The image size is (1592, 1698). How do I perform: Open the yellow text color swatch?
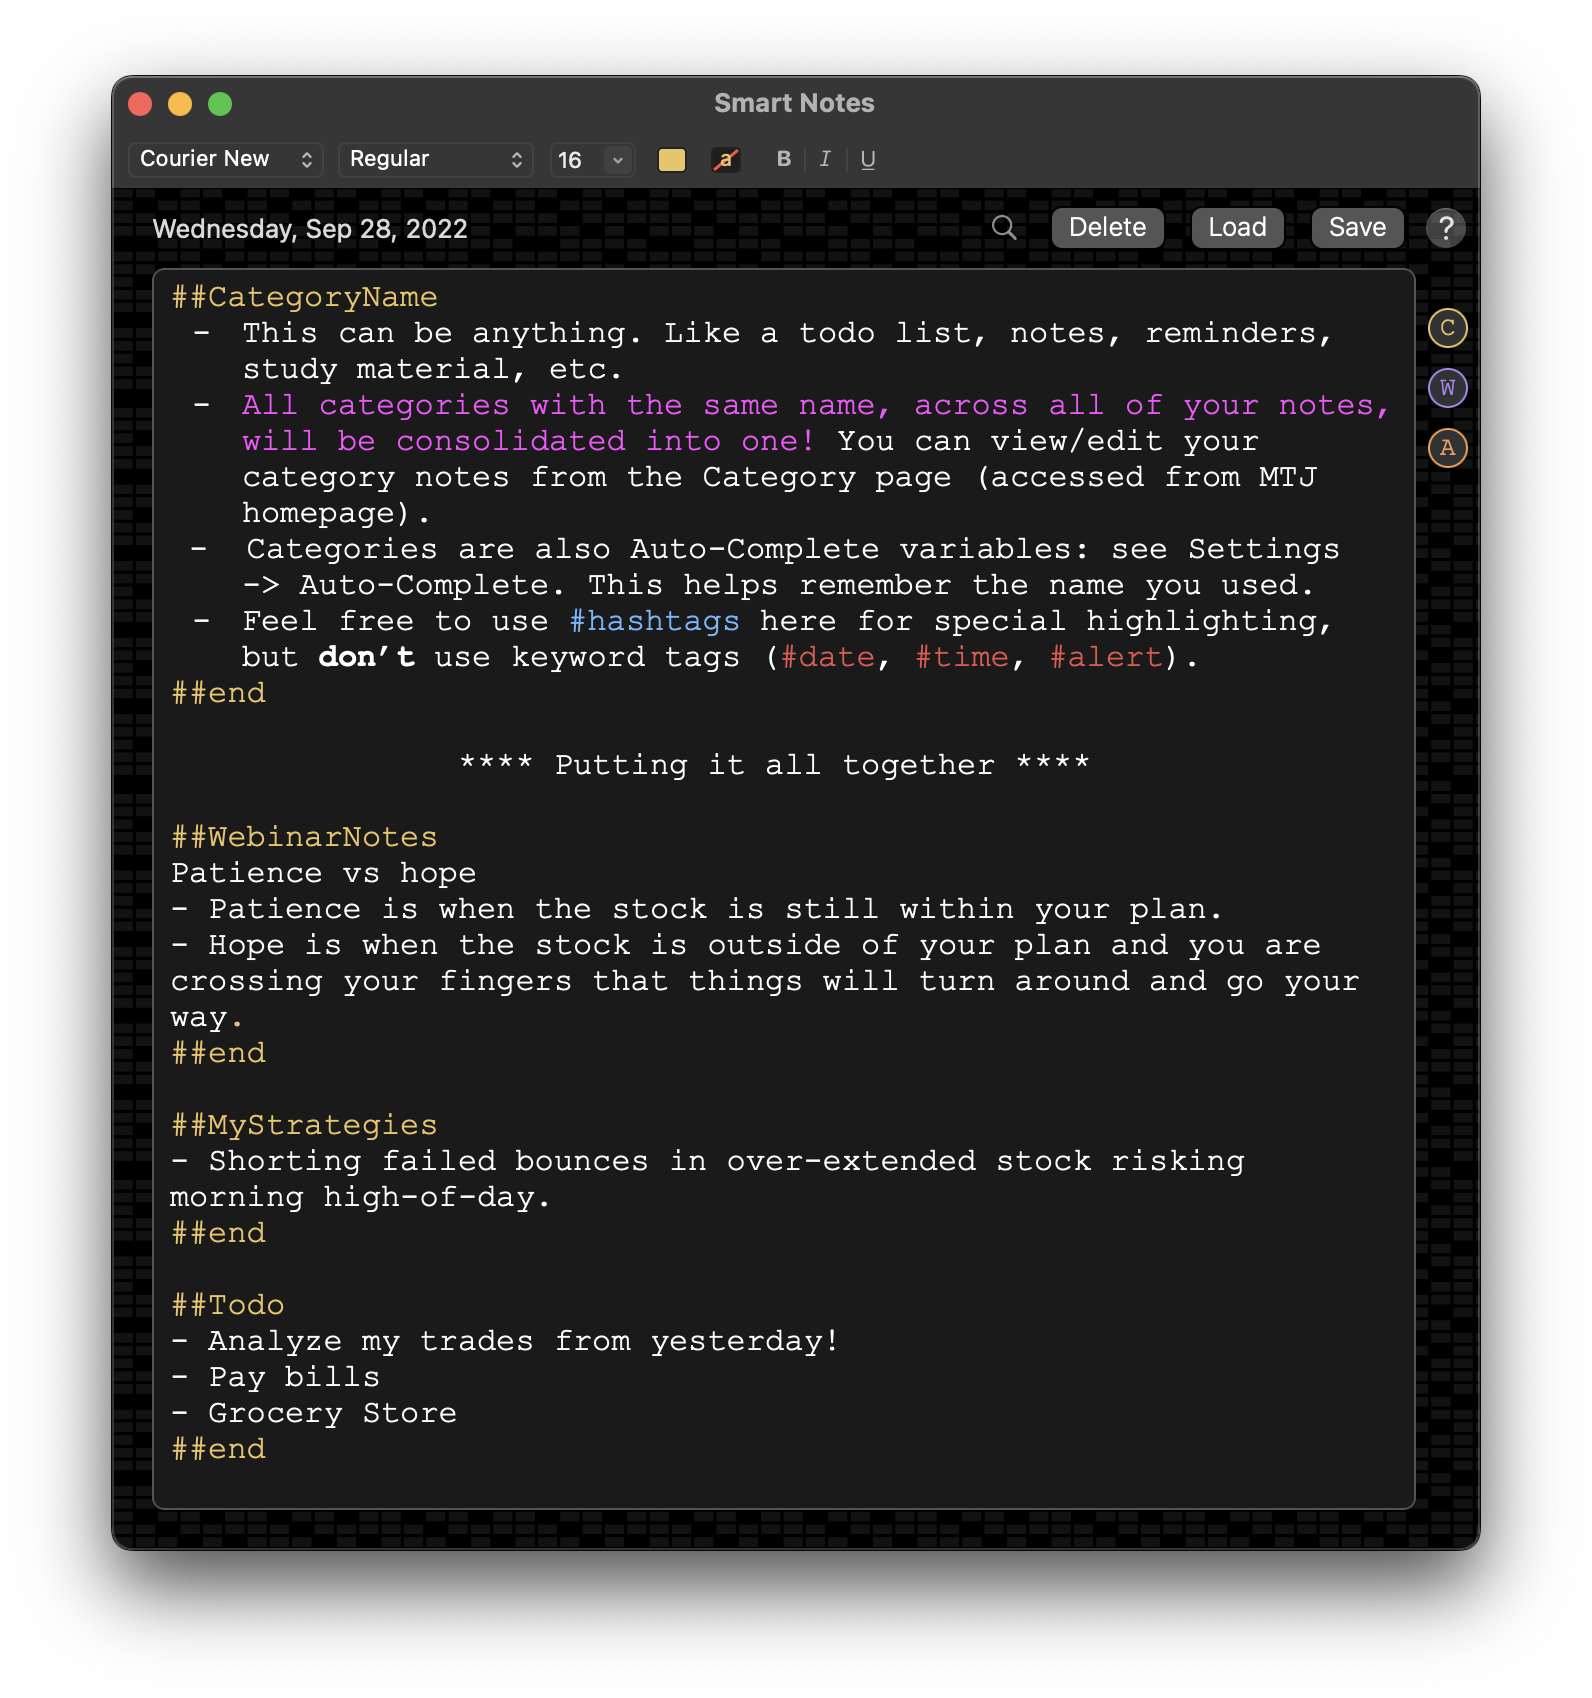pos(672,160)
